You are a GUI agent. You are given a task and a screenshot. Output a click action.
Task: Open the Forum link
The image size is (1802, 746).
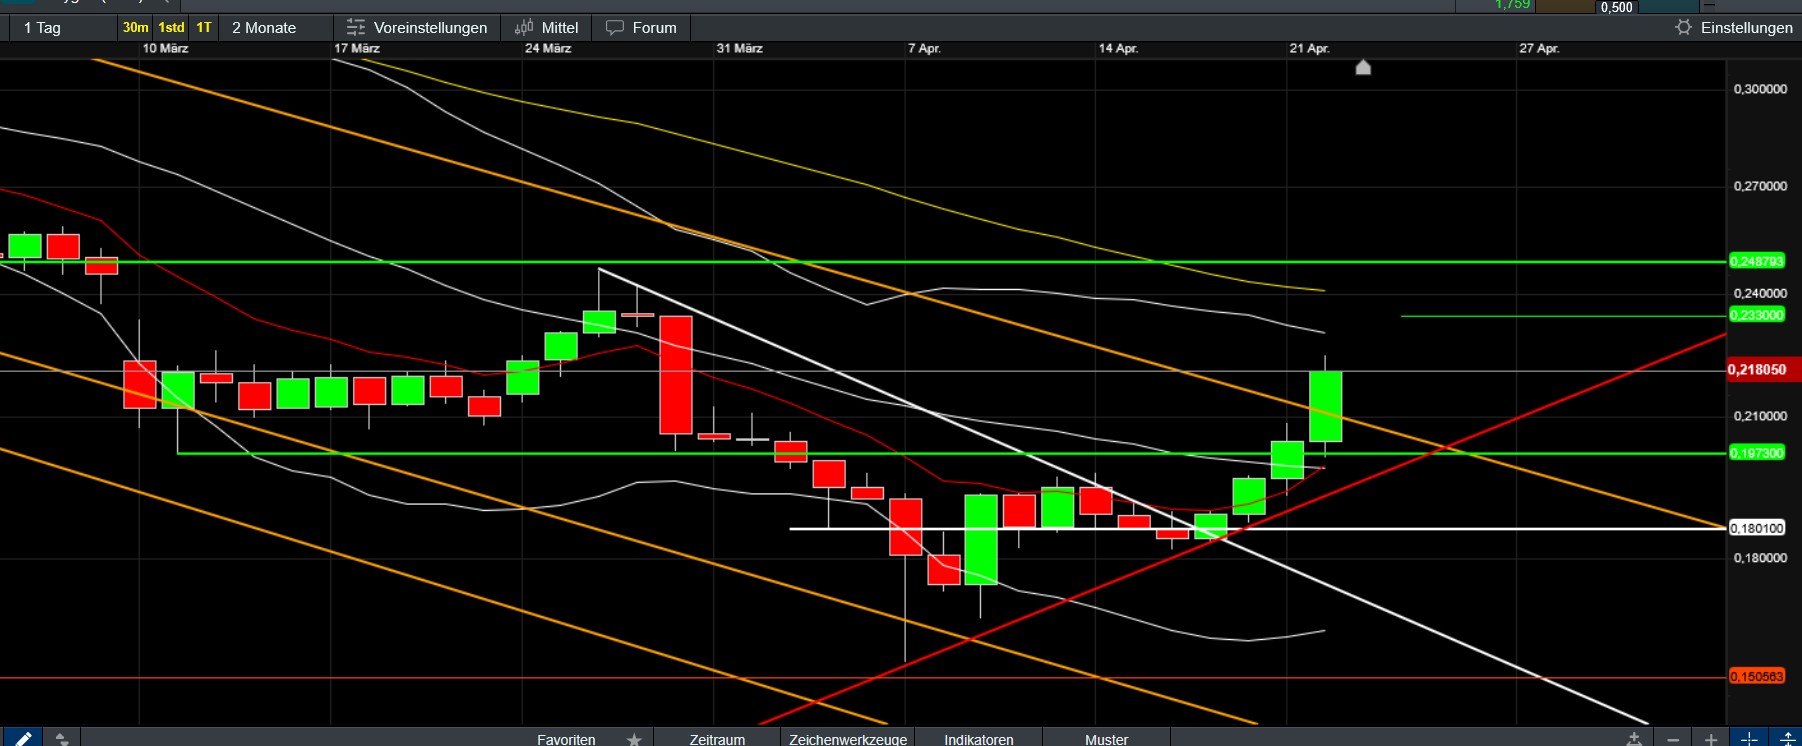tap(654, 28)
